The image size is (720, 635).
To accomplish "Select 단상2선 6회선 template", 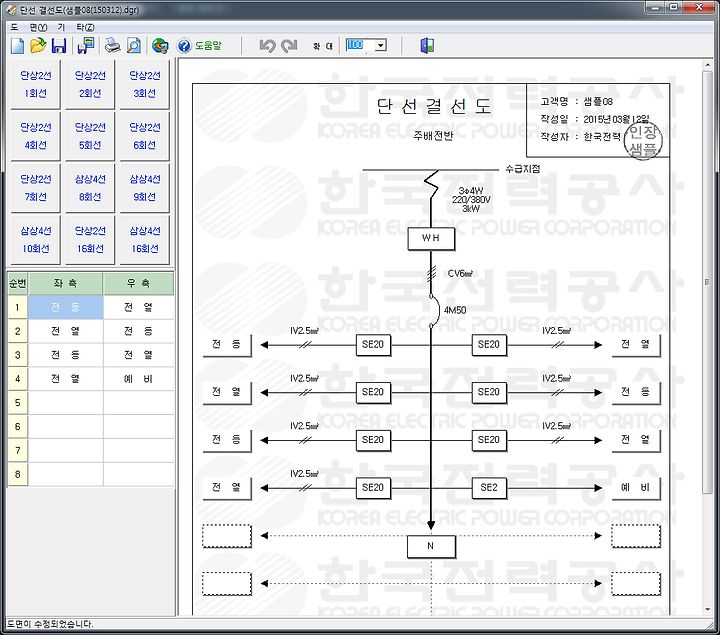I will point(145,136).
